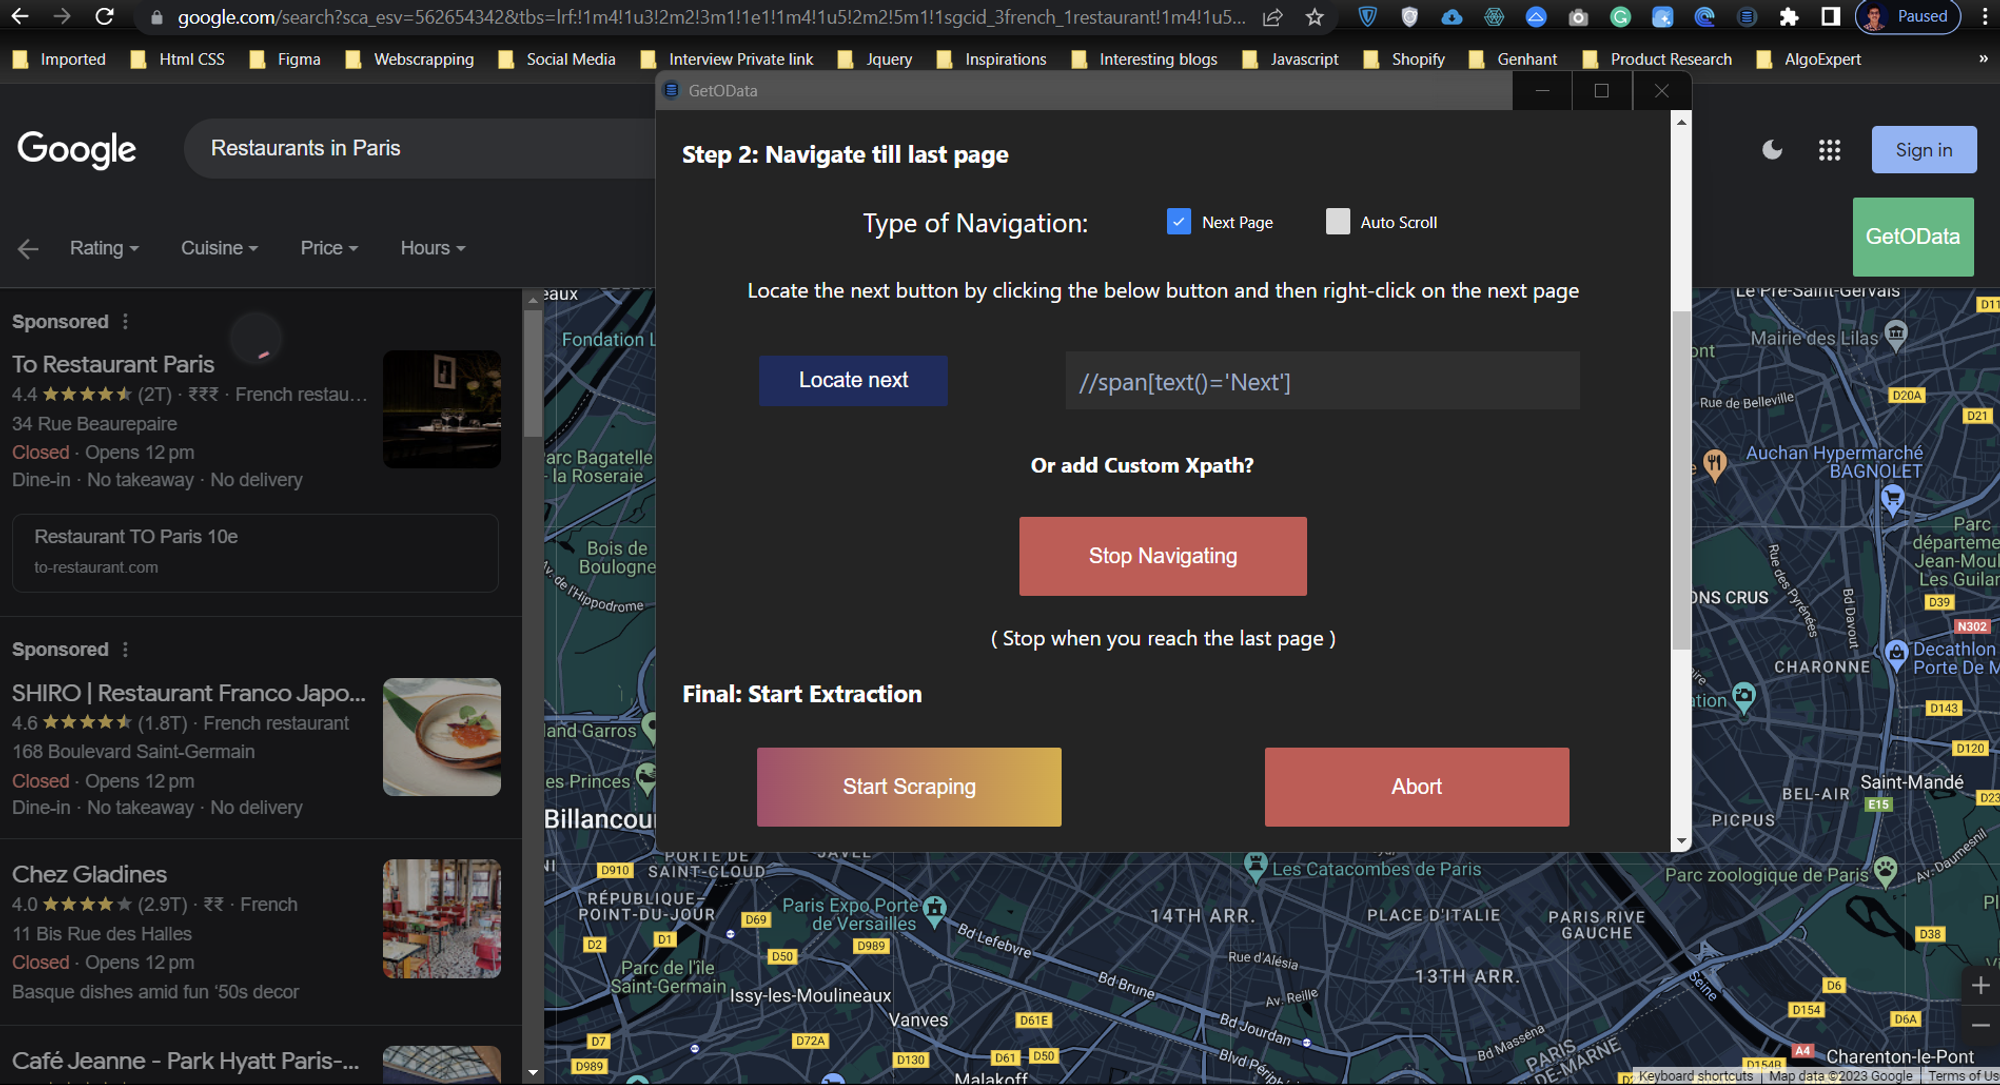Open the to-restaurant.com website link
Image resolution: width=2000 pixels, height=1085 pixels.
pyautogui.click(x=255, y=552)
